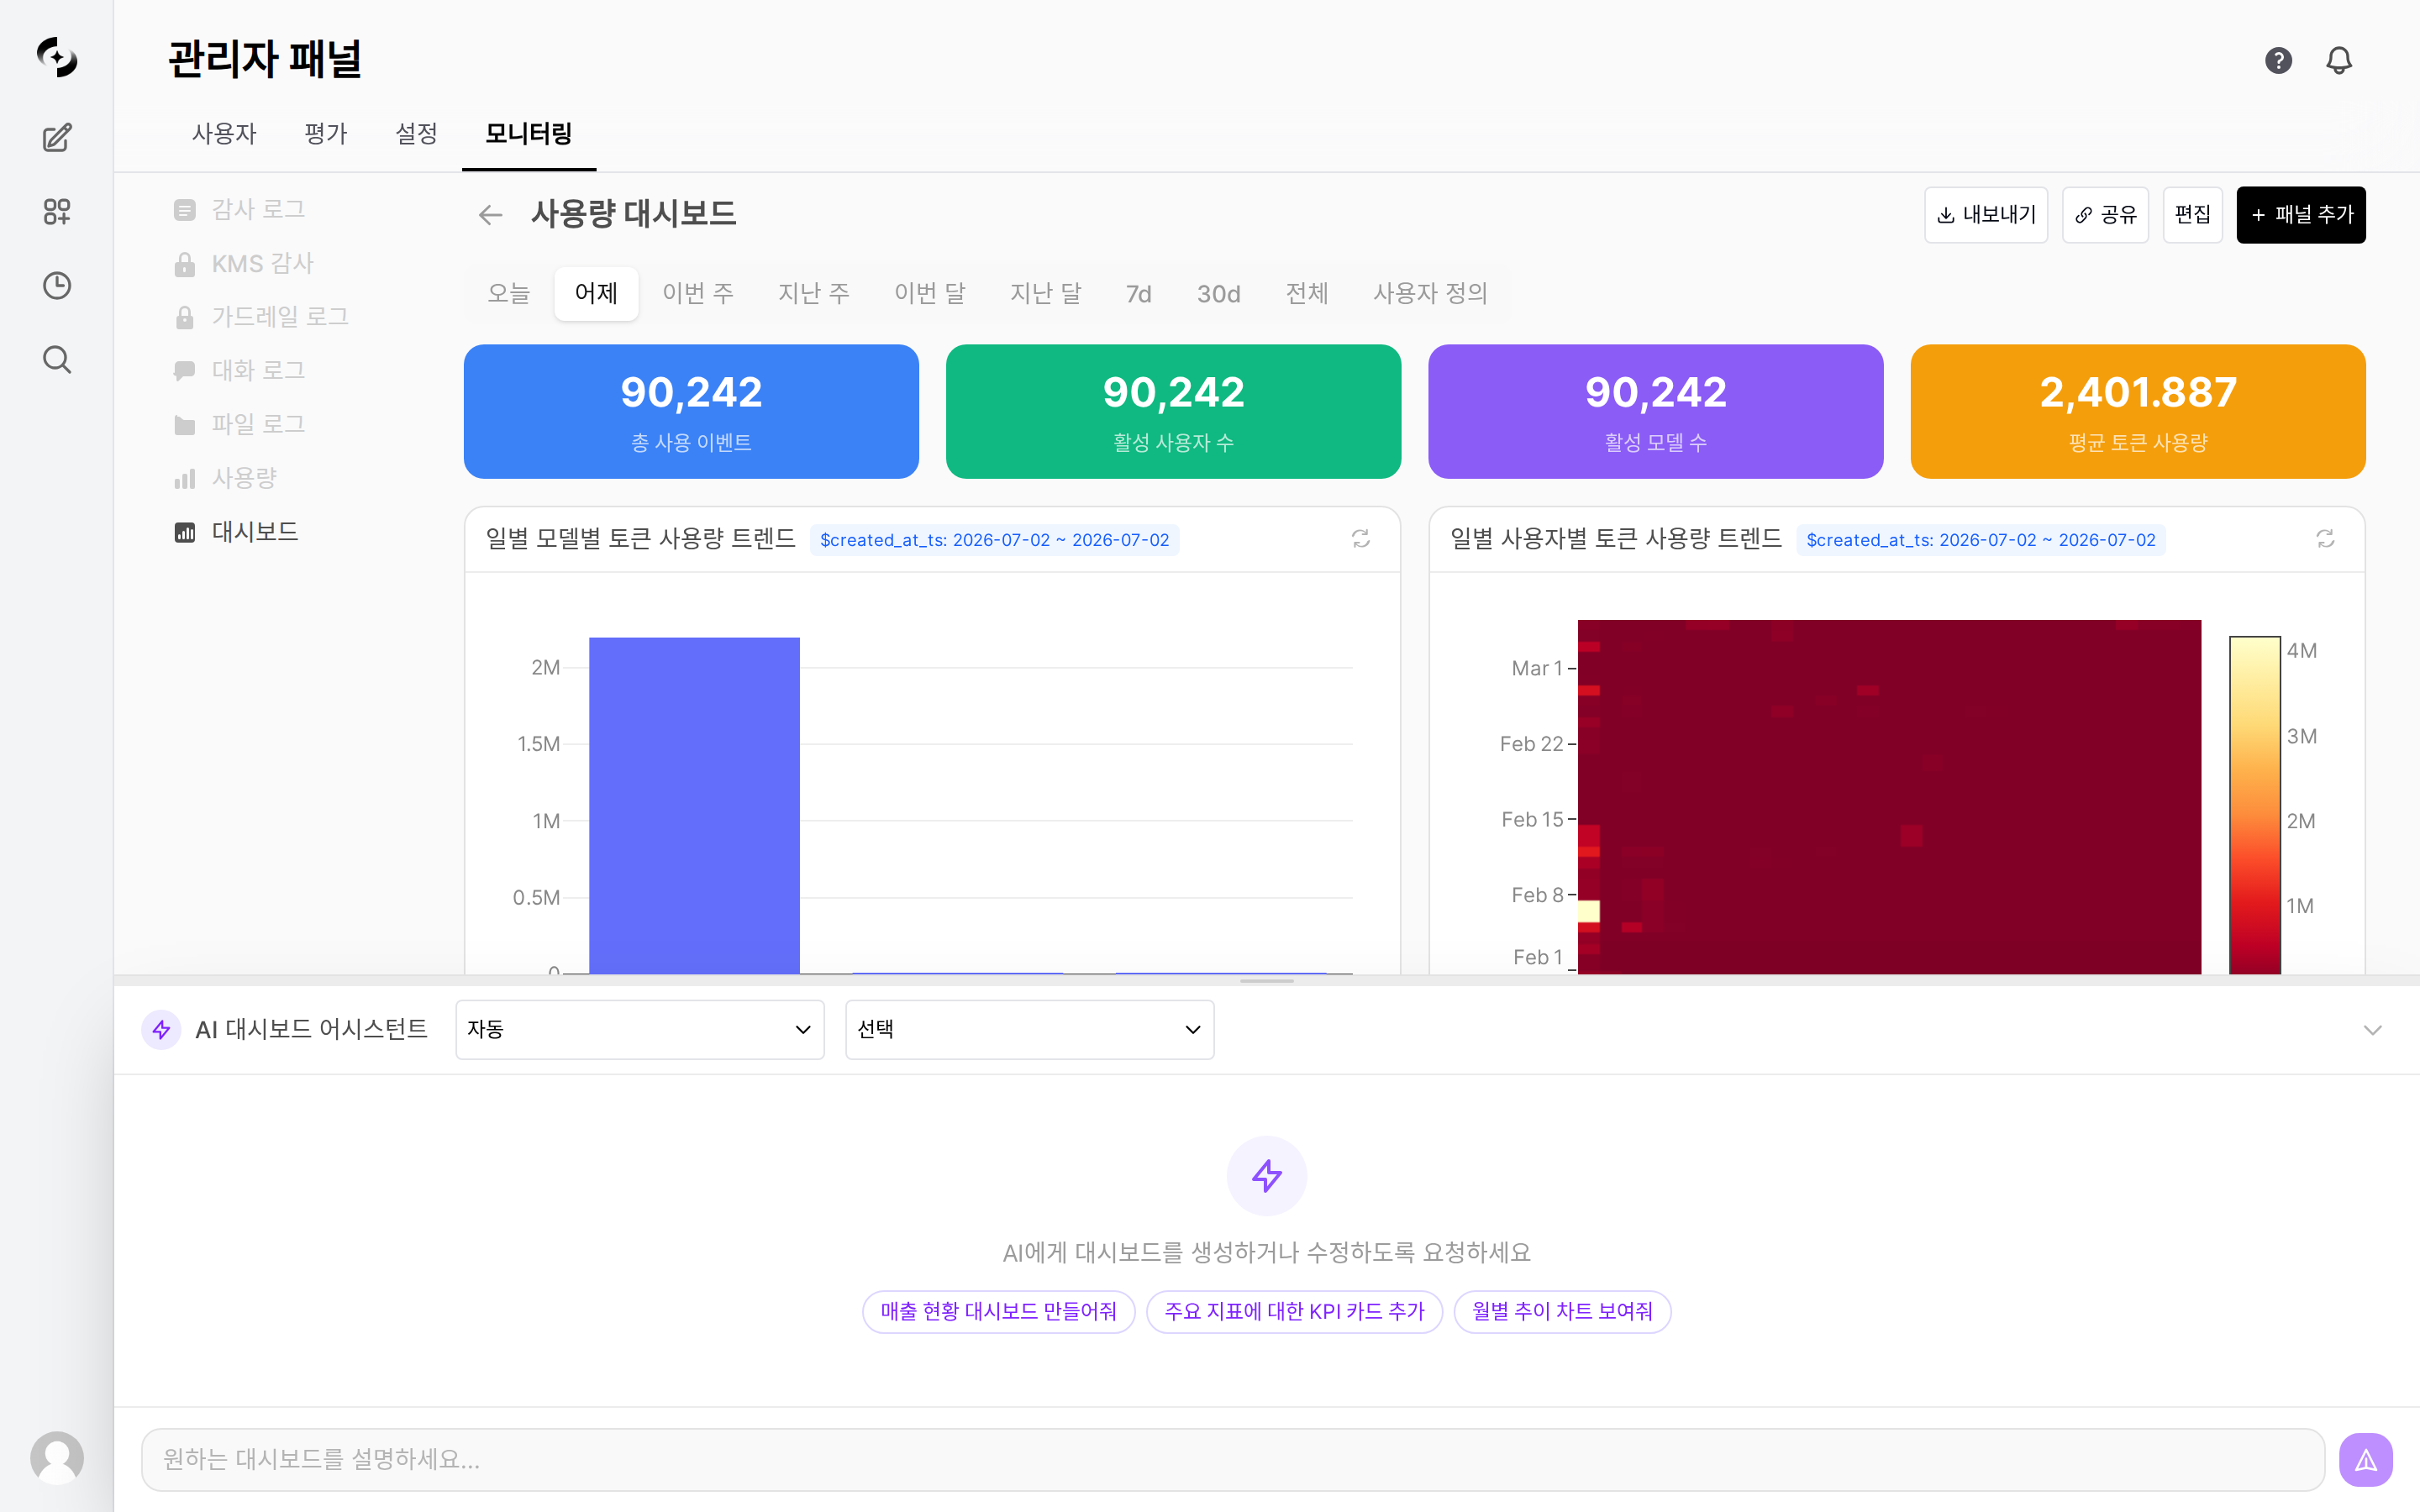Click the 공유 share button
Screen dimensions: 2420x1512
2104,214
